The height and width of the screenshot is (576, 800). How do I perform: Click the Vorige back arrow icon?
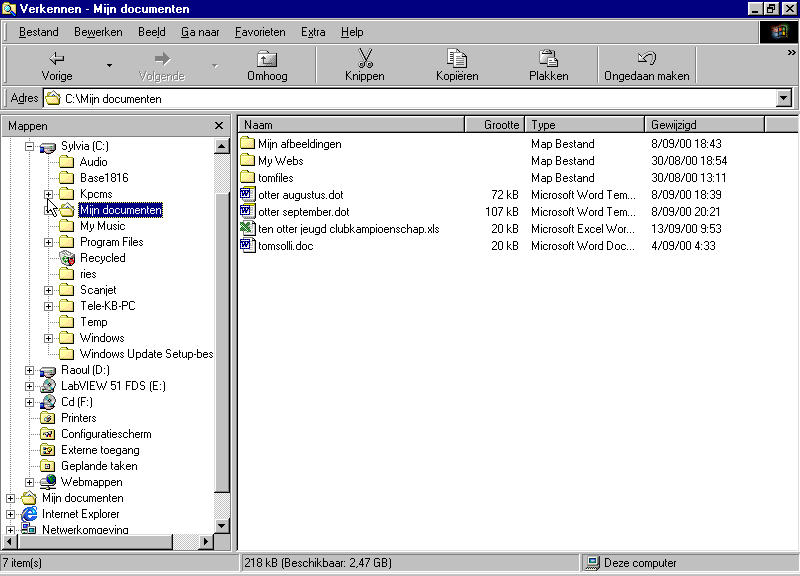pyautogui.click(x=57, y=59)
